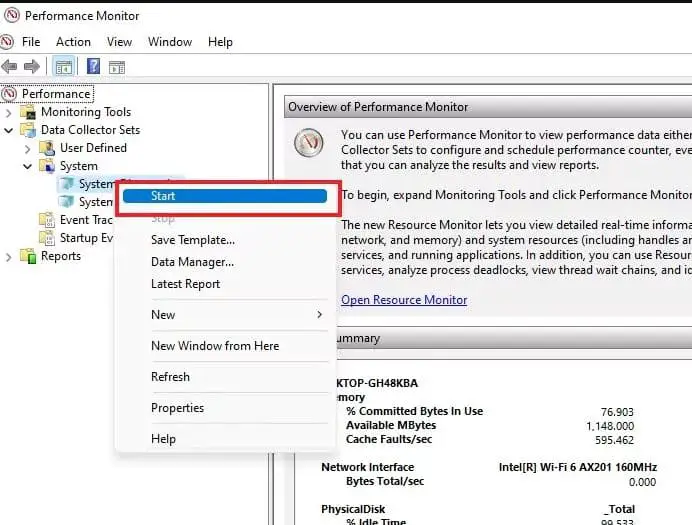Click the 'Cache Faults/sec' counter label
Image resolution: width=692 pixels, height=525 pixels.
[389, 439]
